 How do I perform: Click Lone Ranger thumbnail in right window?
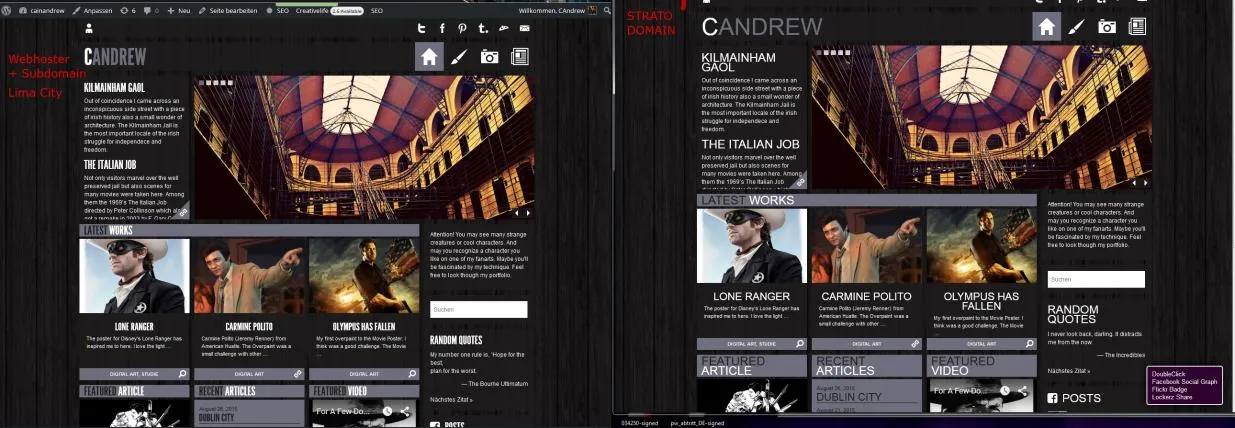(752, 245)
